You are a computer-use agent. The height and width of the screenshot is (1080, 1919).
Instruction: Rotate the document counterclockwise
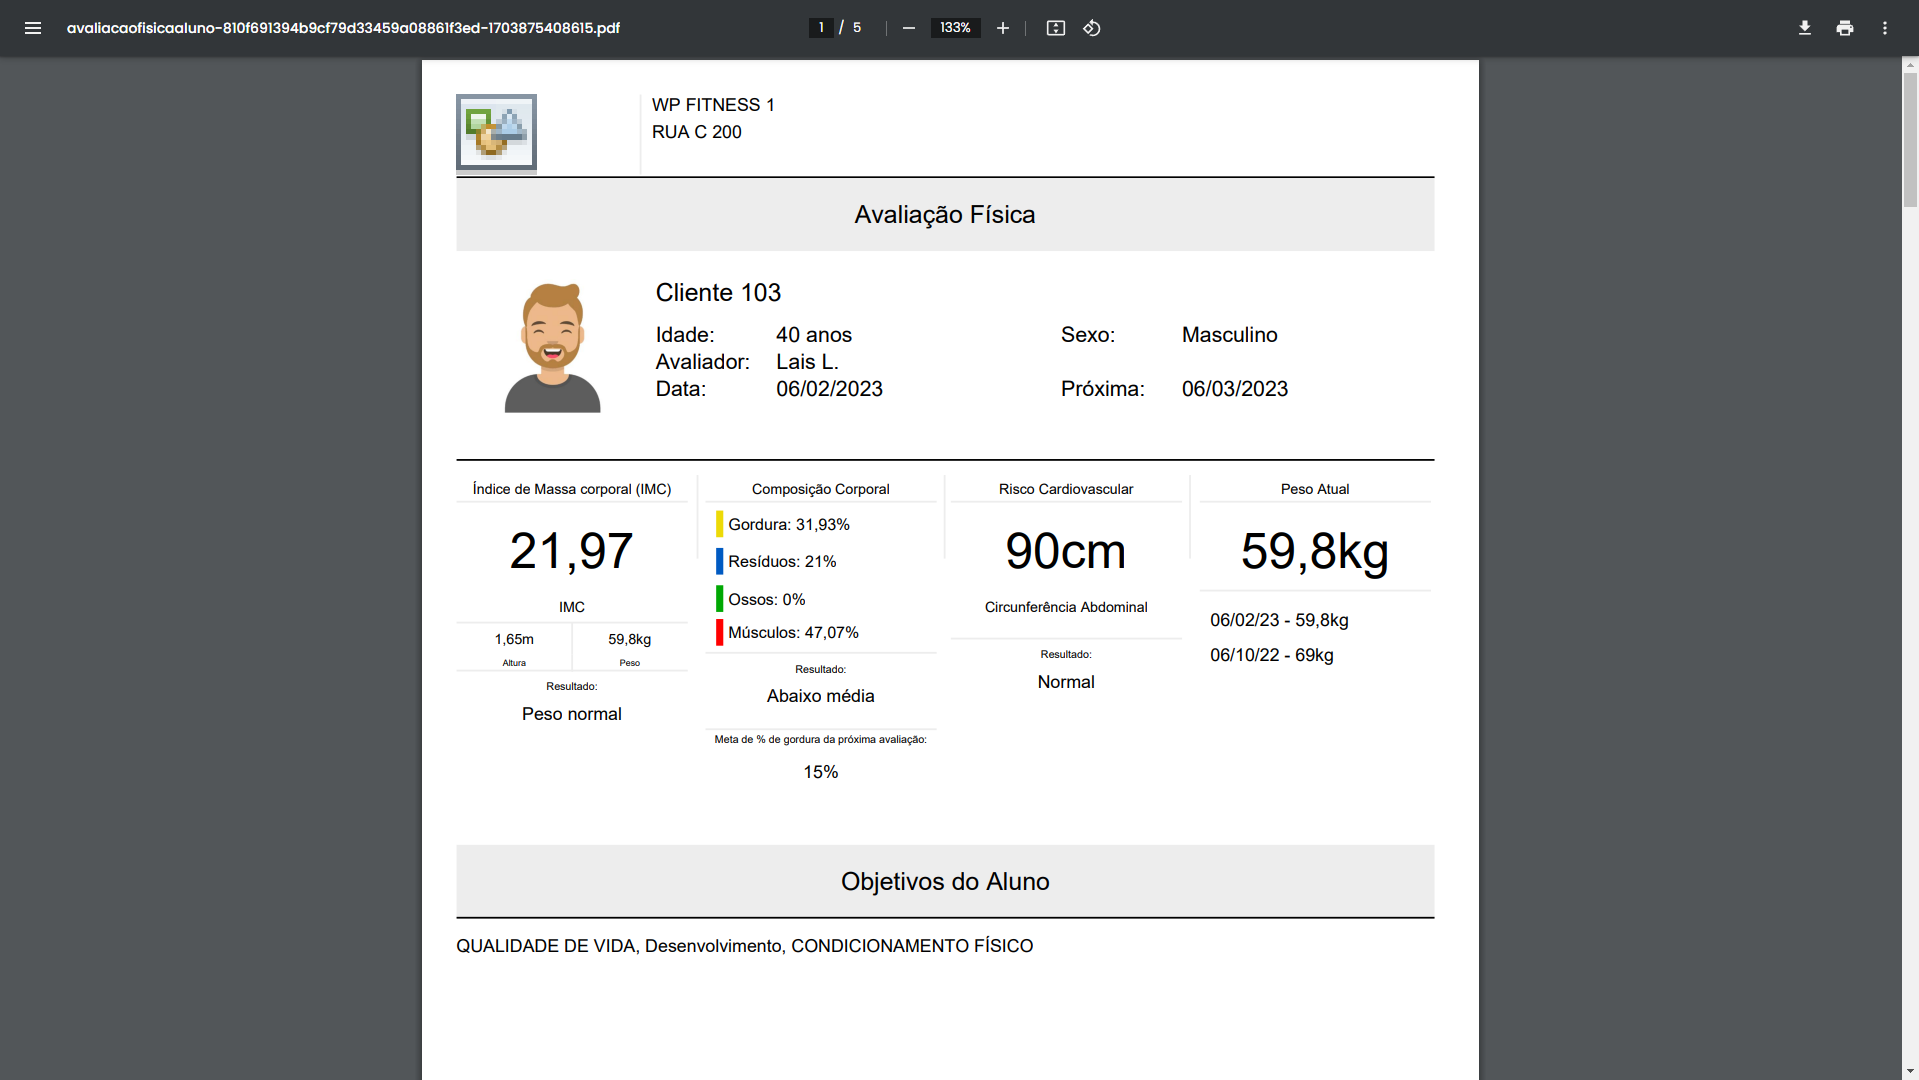(x=1092, y=28)
